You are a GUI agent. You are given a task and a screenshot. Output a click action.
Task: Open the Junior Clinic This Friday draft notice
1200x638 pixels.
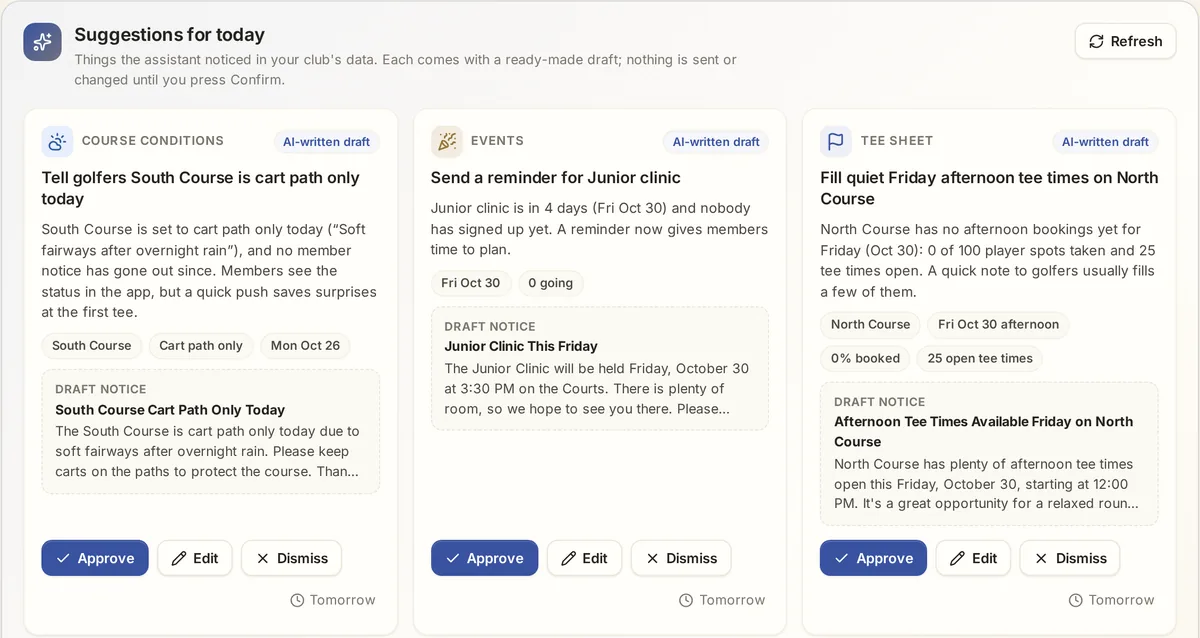click(x=600, y=368)
